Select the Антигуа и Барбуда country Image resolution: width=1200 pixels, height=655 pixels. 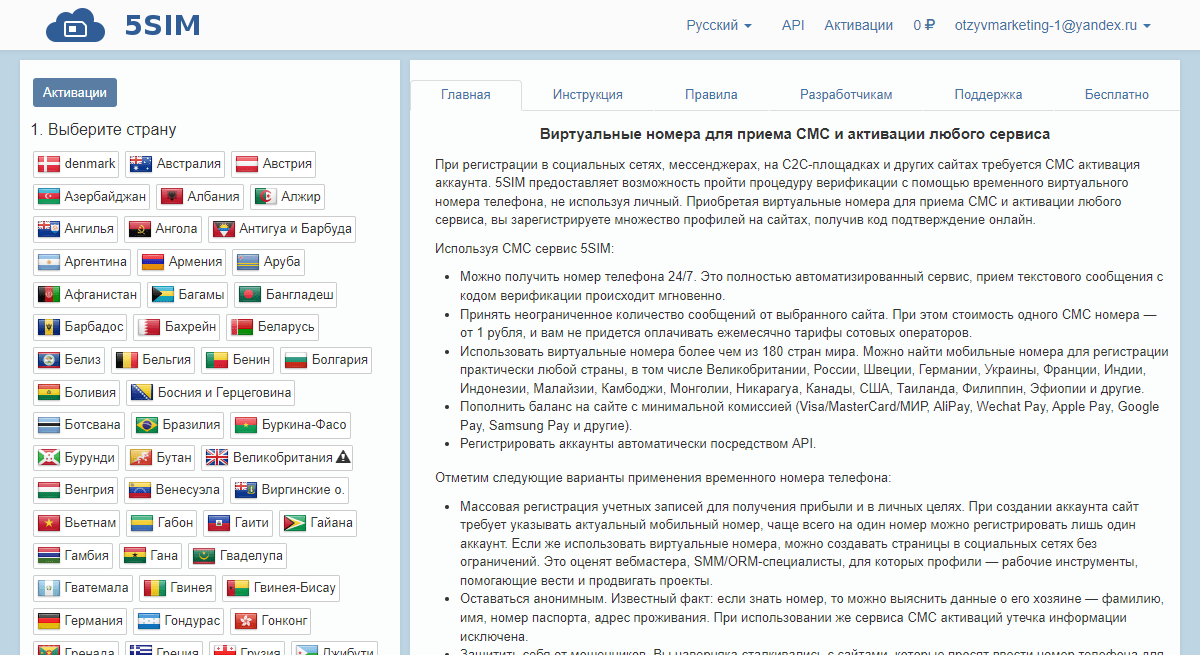coord(281,229)
